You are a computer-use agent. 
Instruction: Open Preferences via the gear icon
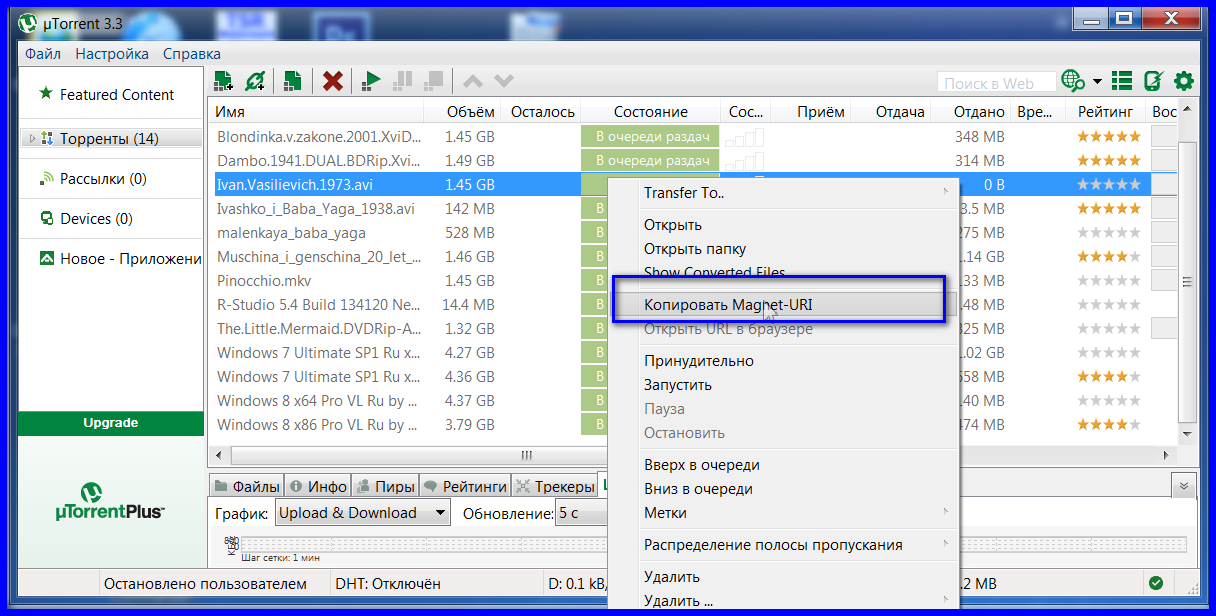pos(1184,81)
